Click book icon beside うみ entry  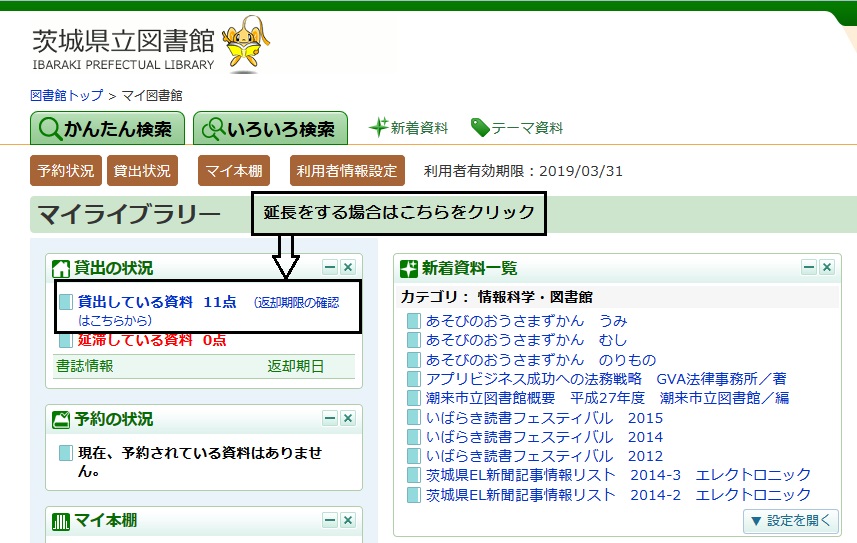(414, 321)
